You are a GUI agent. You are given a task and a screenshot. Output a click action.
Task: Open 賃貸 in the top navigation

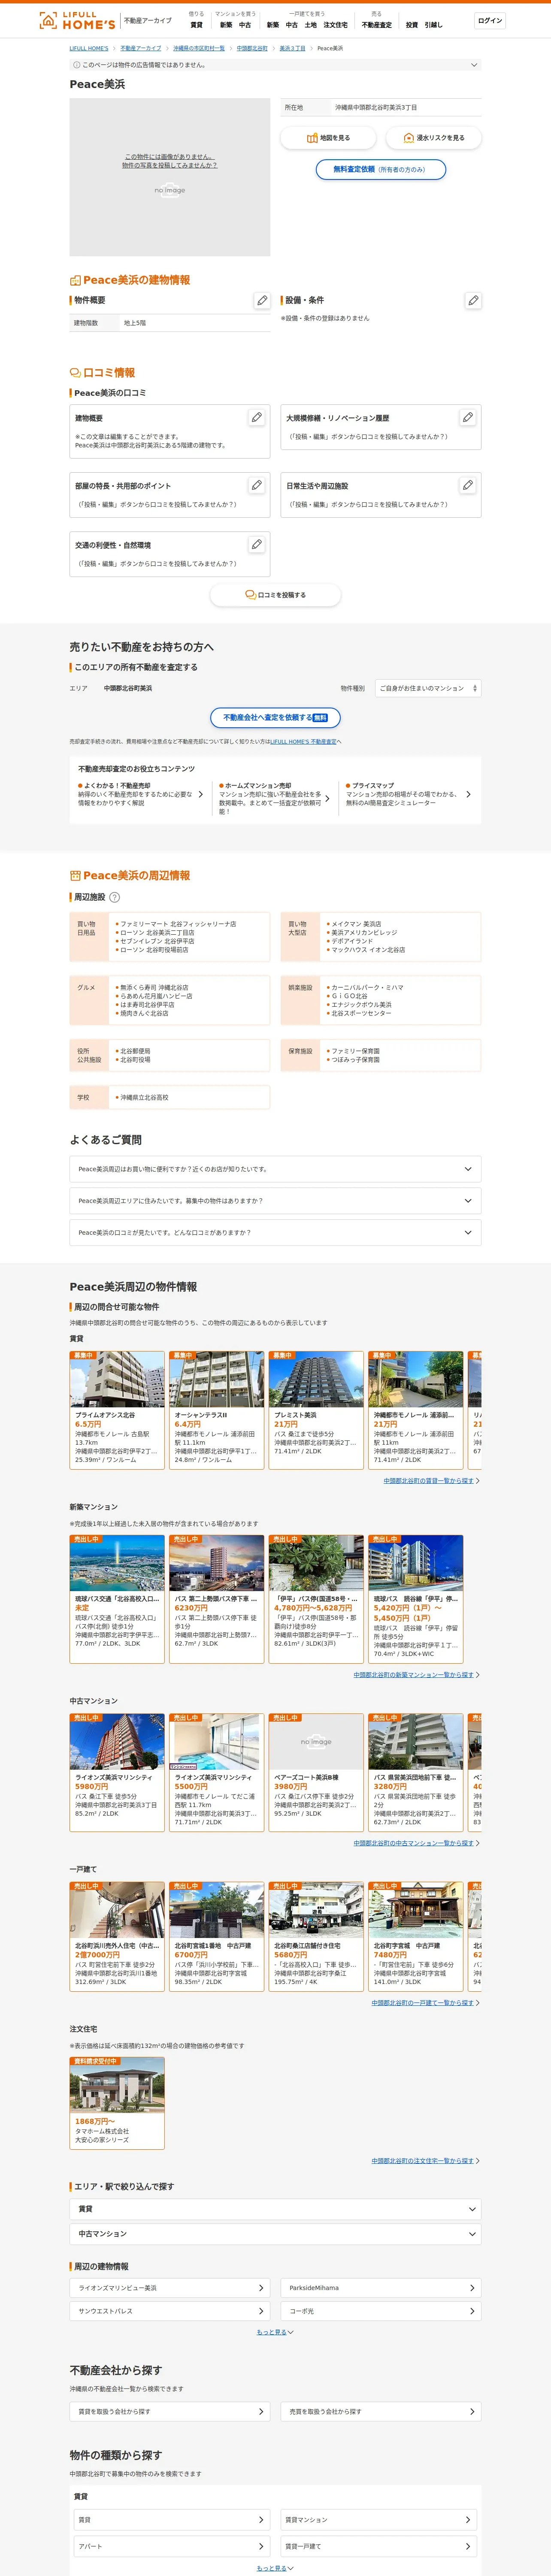[196, 25]
